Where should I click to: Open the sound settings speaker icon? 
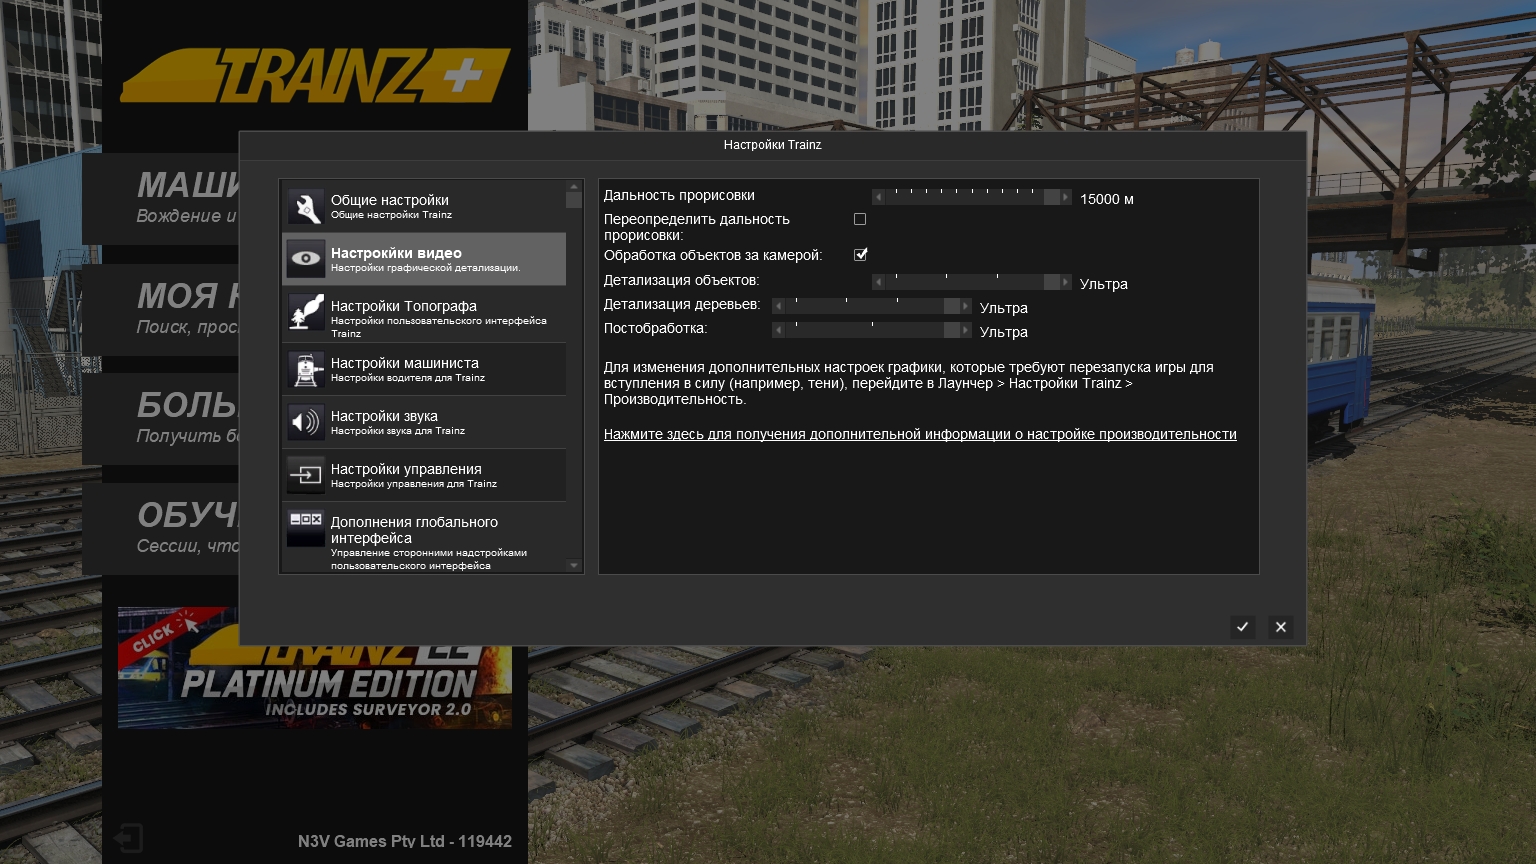(306, 422)
